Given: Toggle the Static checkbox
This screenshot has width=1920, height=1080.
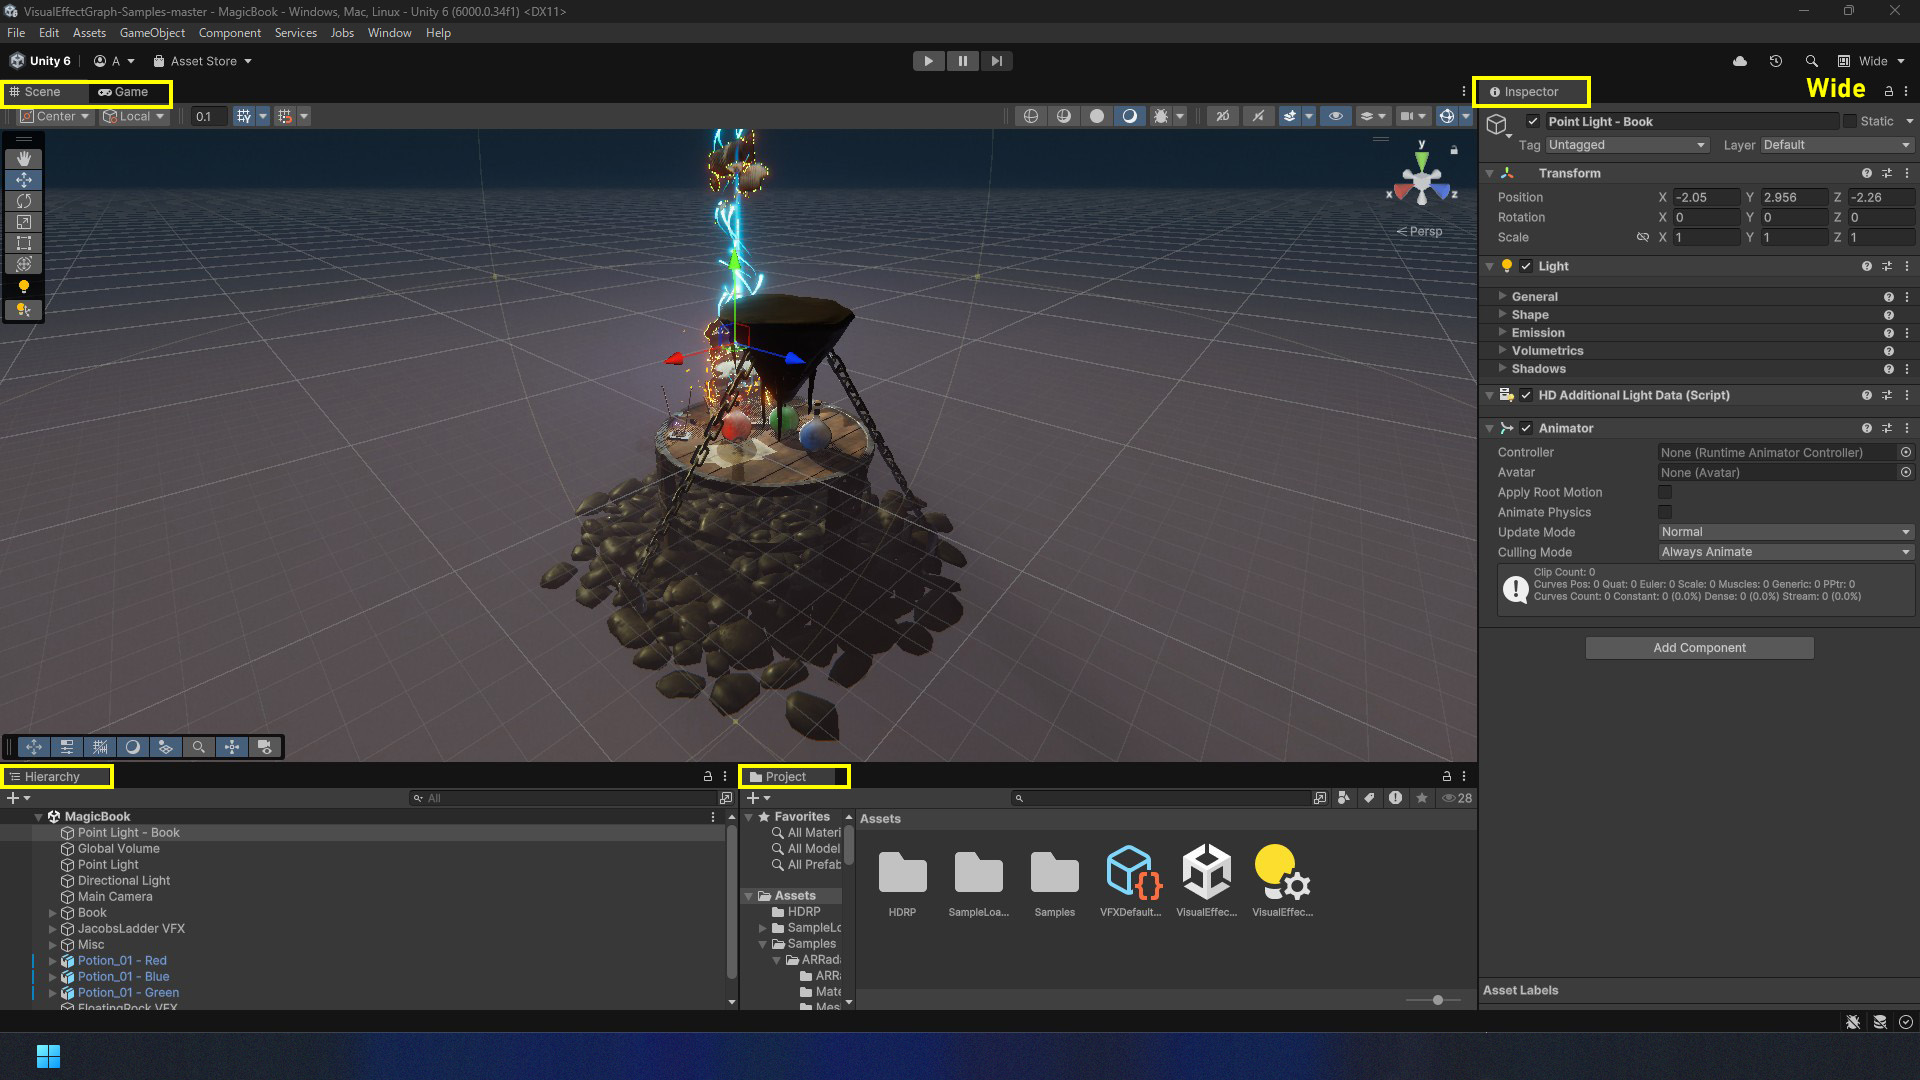Looking at the screenshot, I should 1850,121.
